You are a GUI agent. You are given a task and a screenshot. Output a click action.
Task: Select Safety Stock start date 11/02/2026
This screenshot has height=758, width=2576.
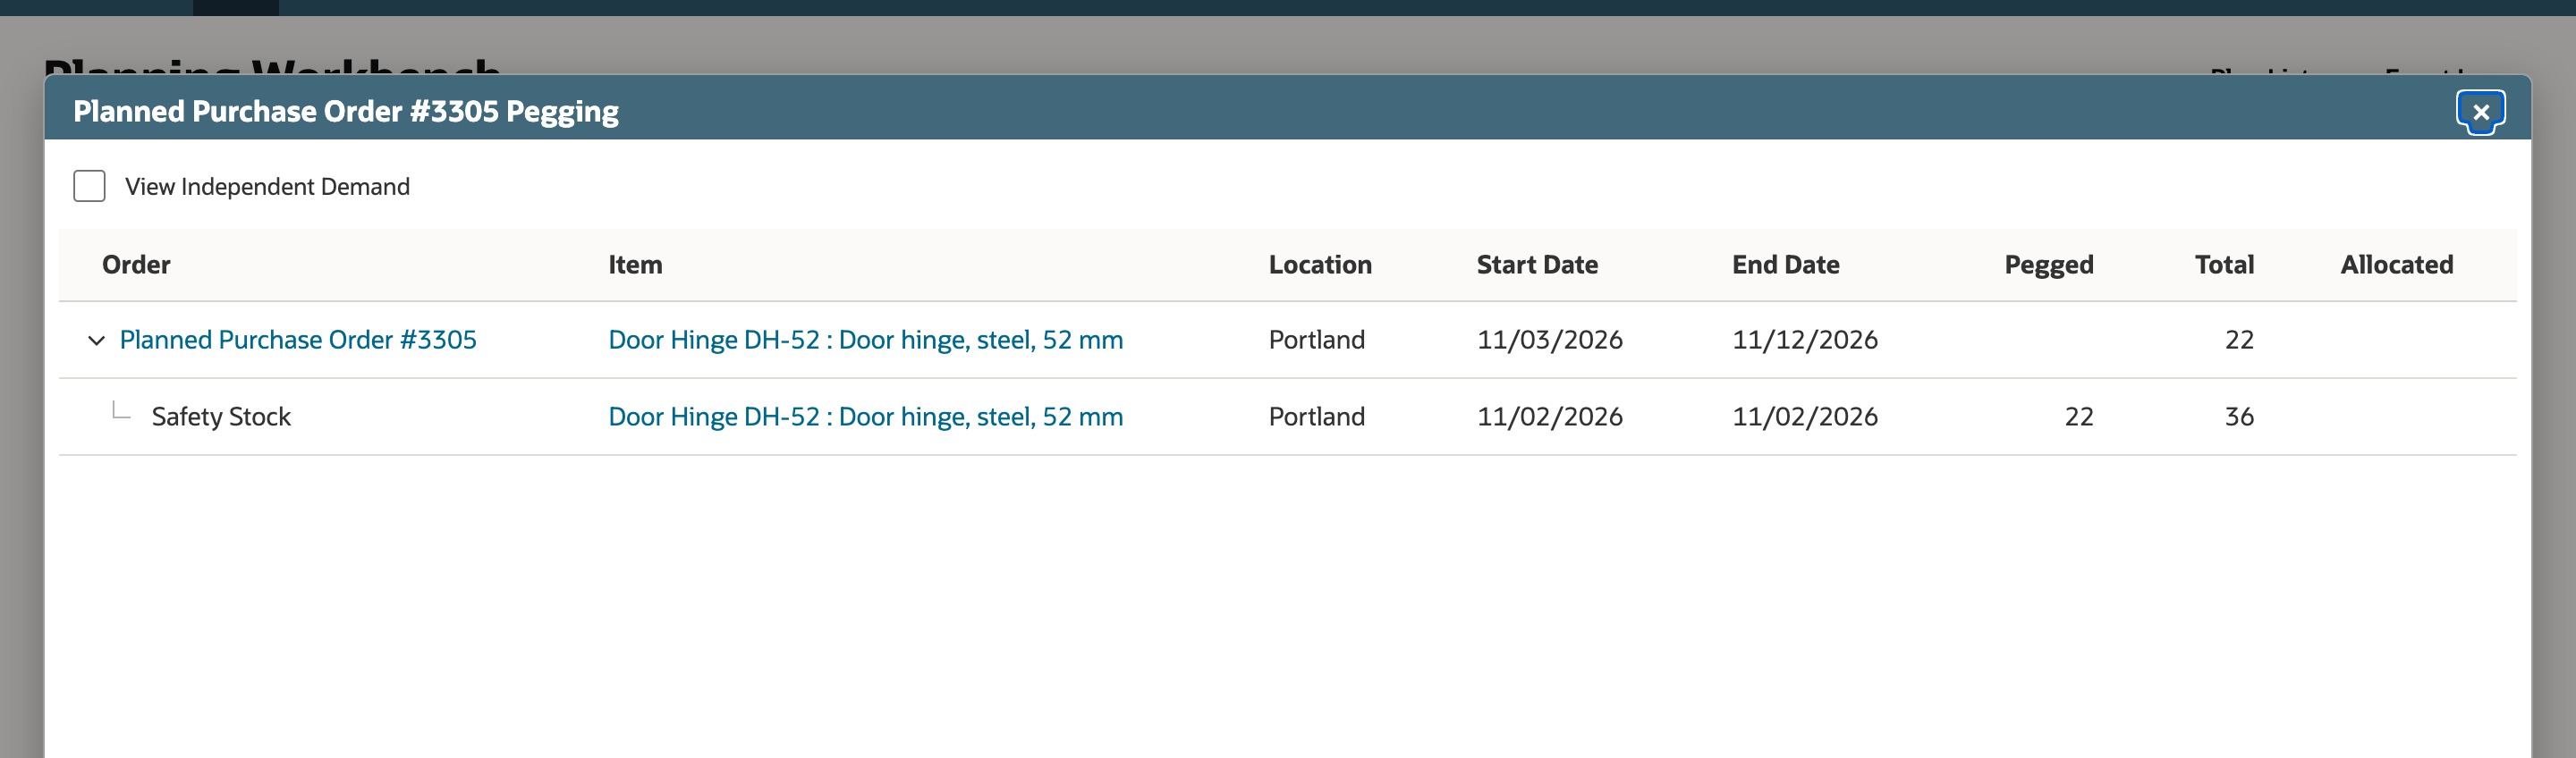[x=1549, y=417]
